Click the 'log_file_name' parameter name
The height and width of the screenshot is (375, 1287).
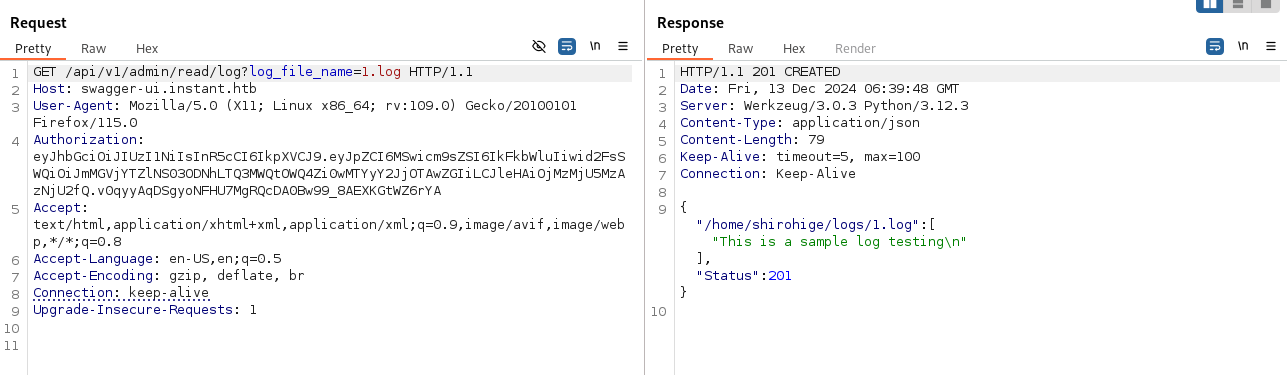tap(300, 72)
